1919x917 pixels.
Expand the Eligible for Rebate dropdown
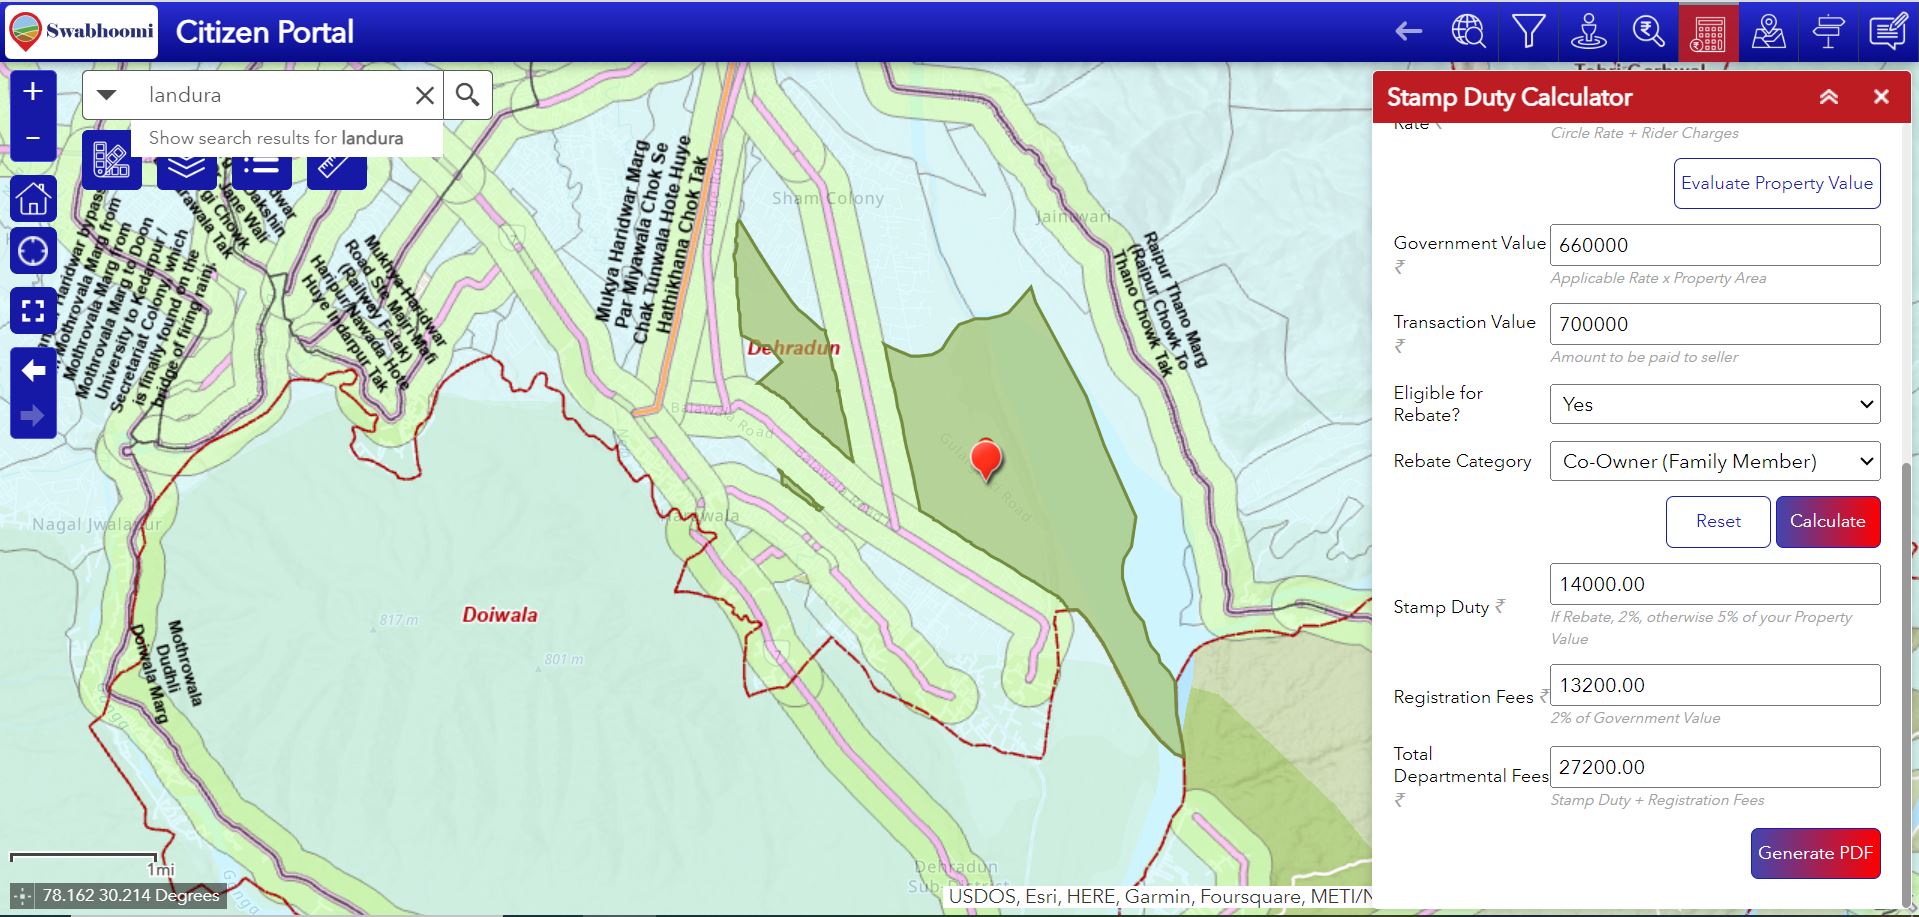click(1714, 404)
